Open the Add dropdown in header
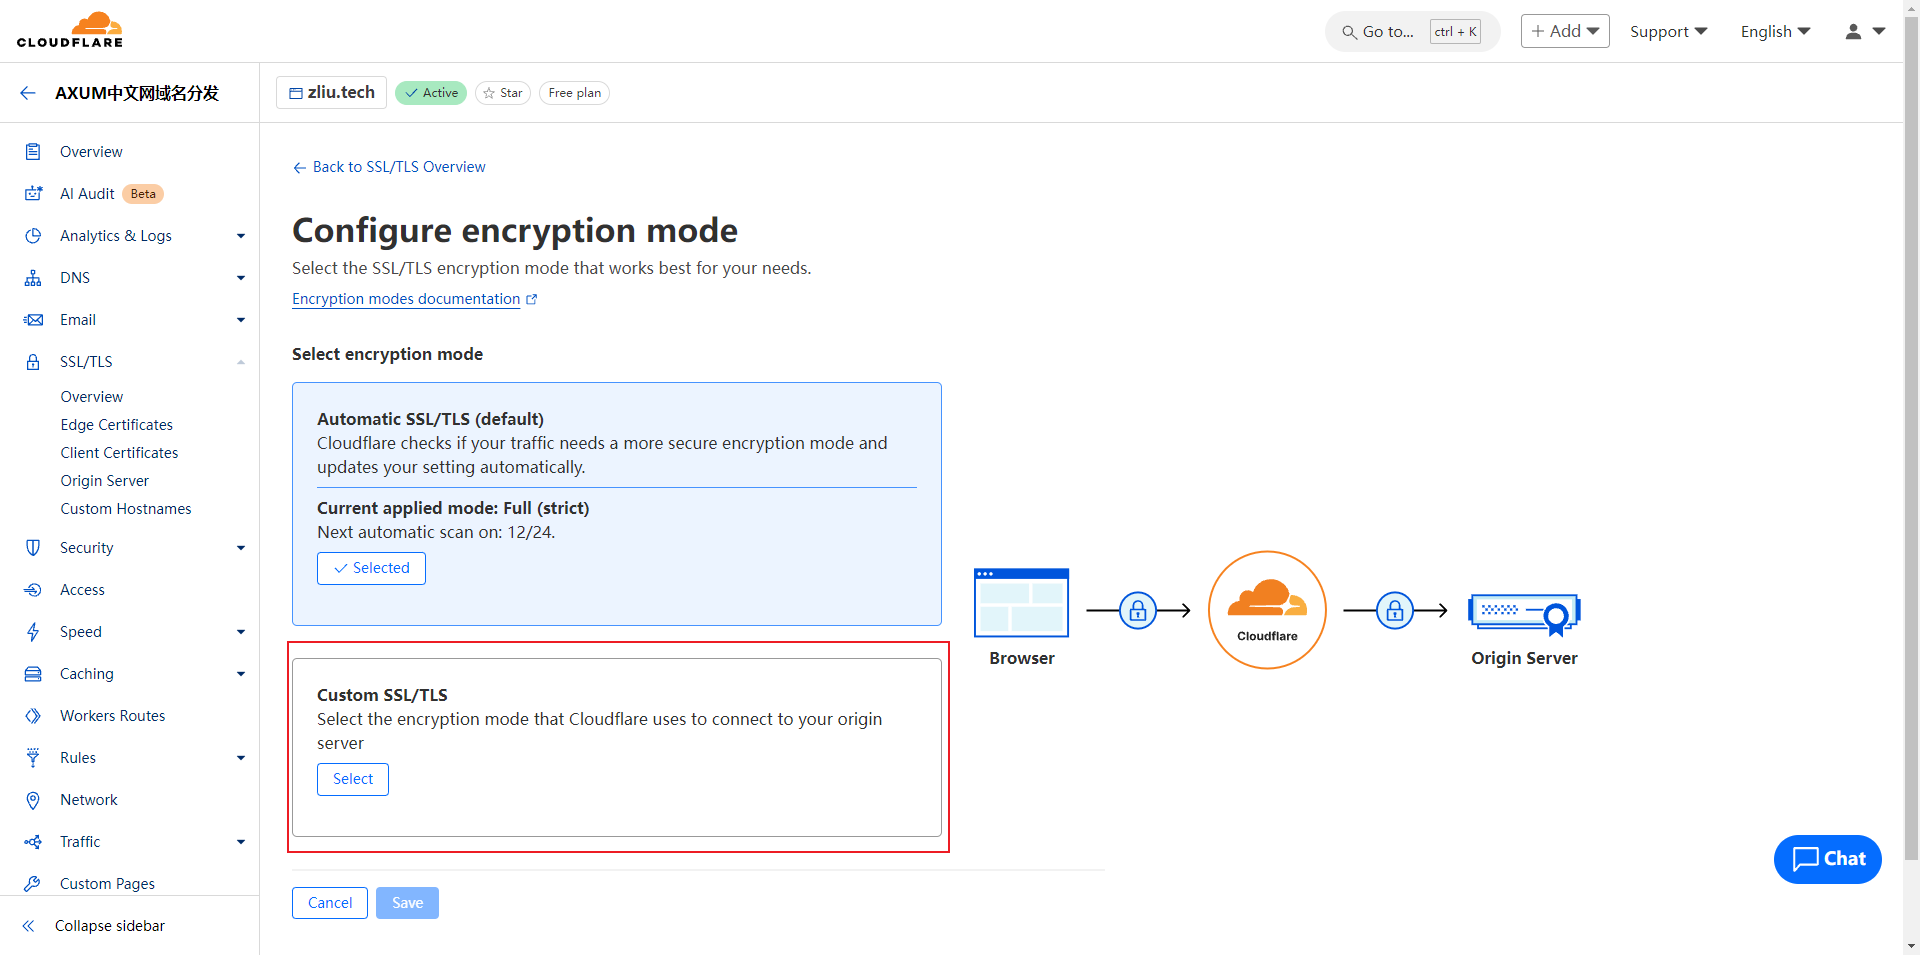 click(x=1565, y=31)
